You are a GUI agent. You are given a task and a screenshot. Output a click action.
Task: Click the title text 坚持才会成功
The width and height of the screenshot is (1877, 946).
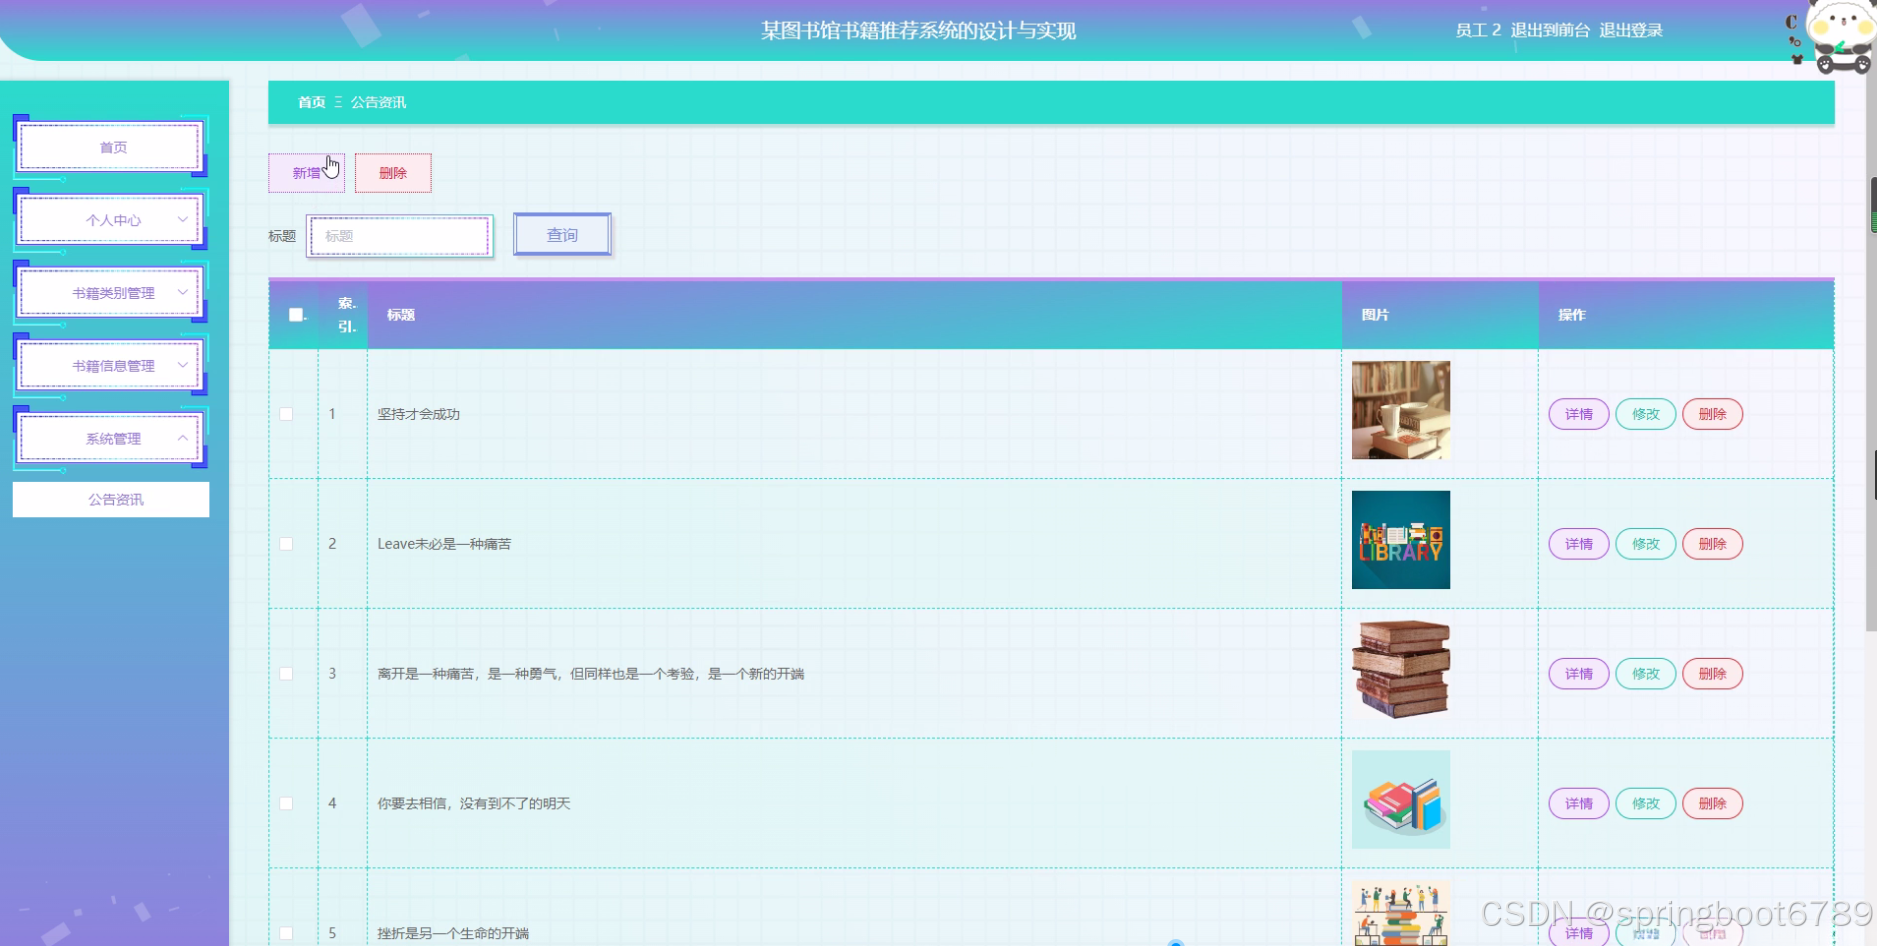pyautogui.click(x=419, y=414)
